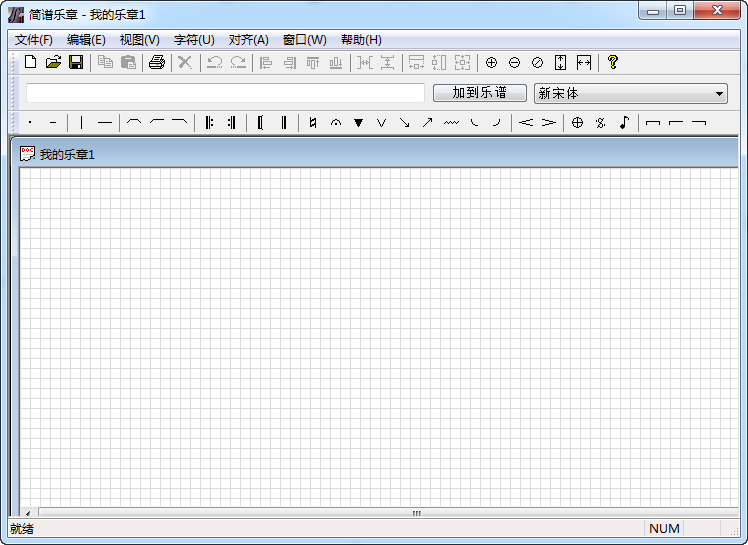Click the zoom in plus circle icon

tap(491, 62)
